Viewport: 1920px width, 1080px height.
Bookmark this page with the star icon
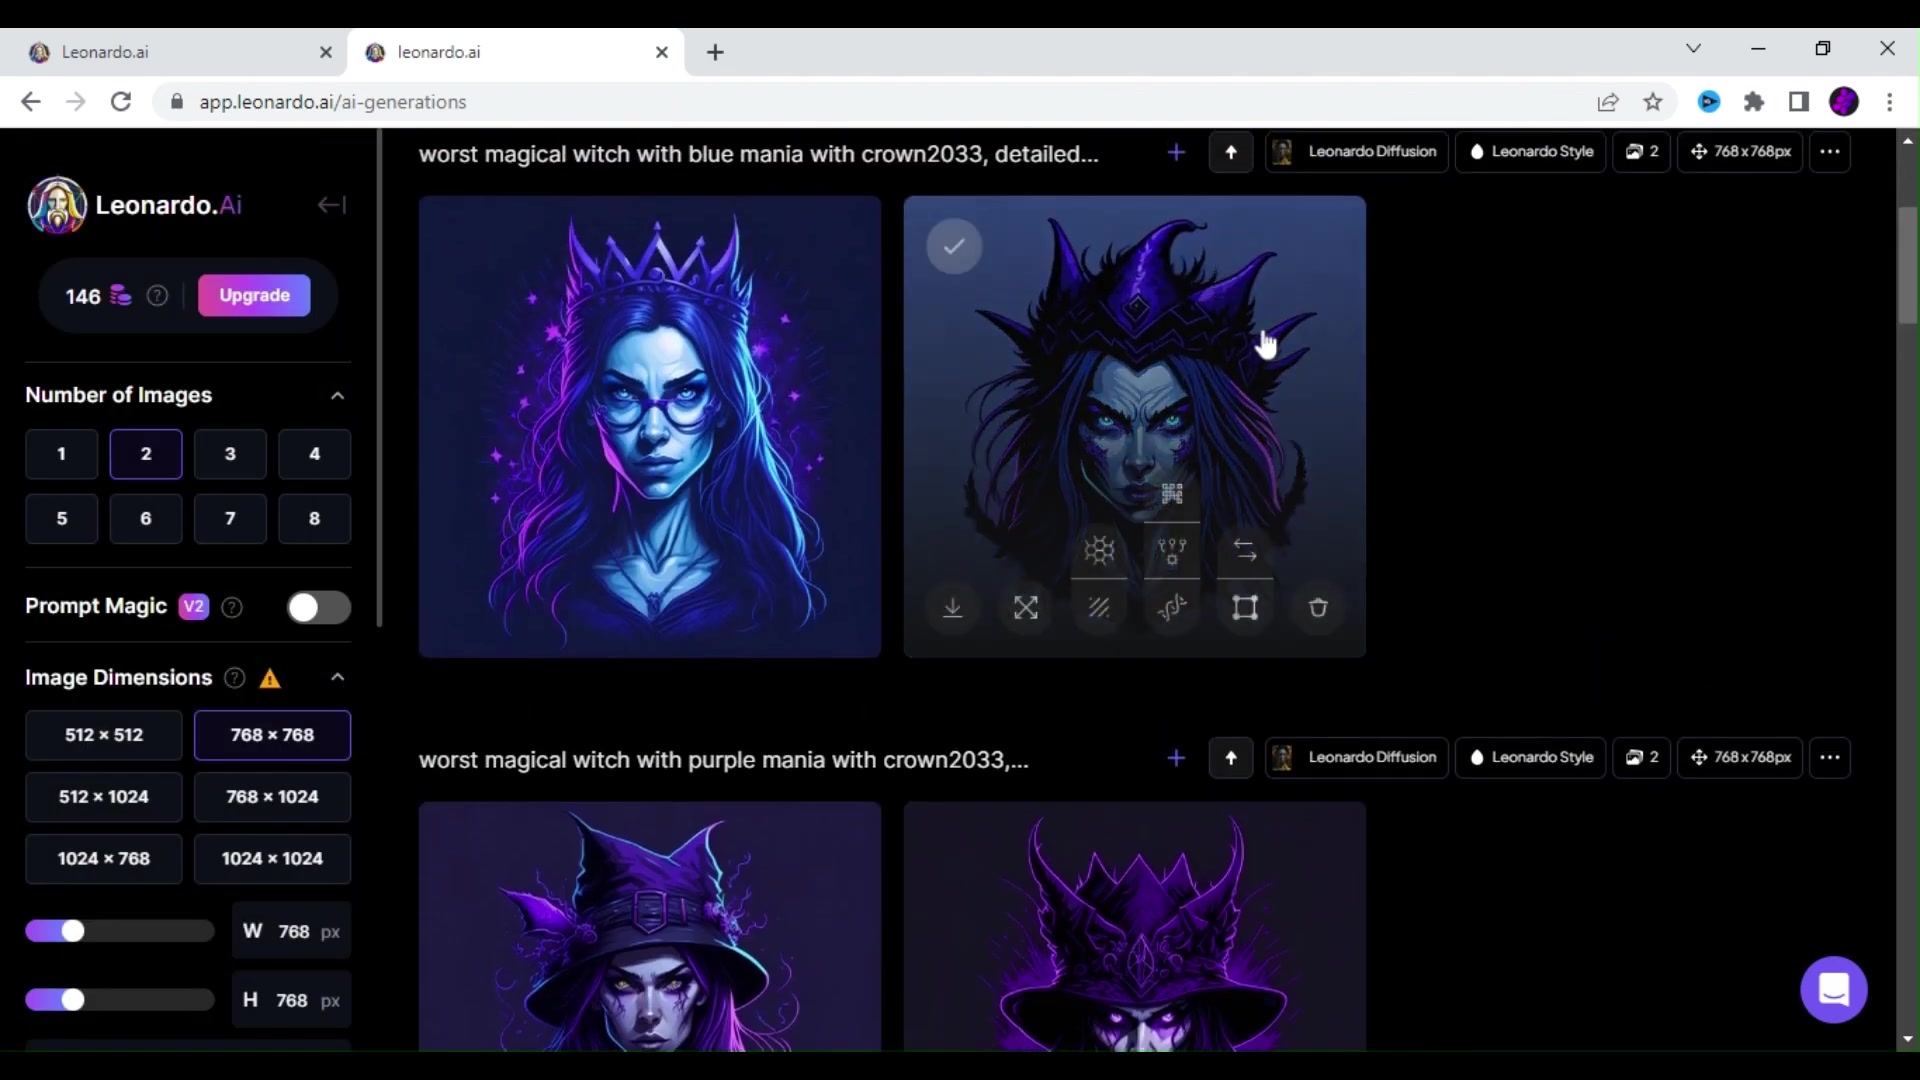point(1653,102)
